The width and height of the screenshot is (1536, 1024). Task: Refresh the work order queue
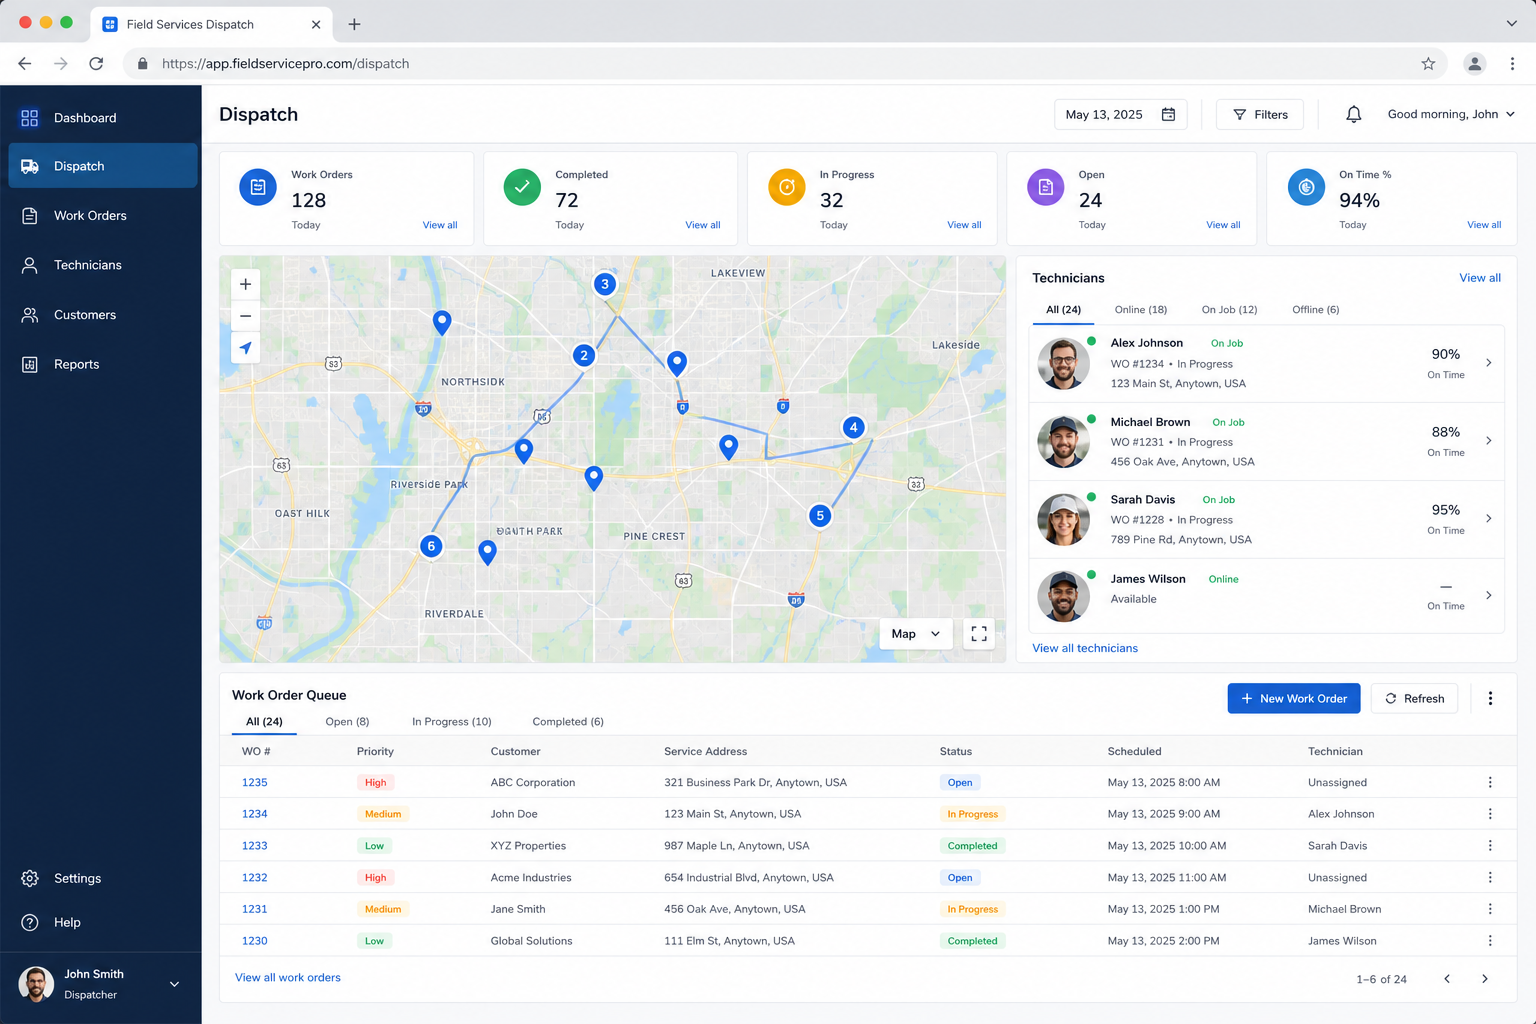(1414, 699)
